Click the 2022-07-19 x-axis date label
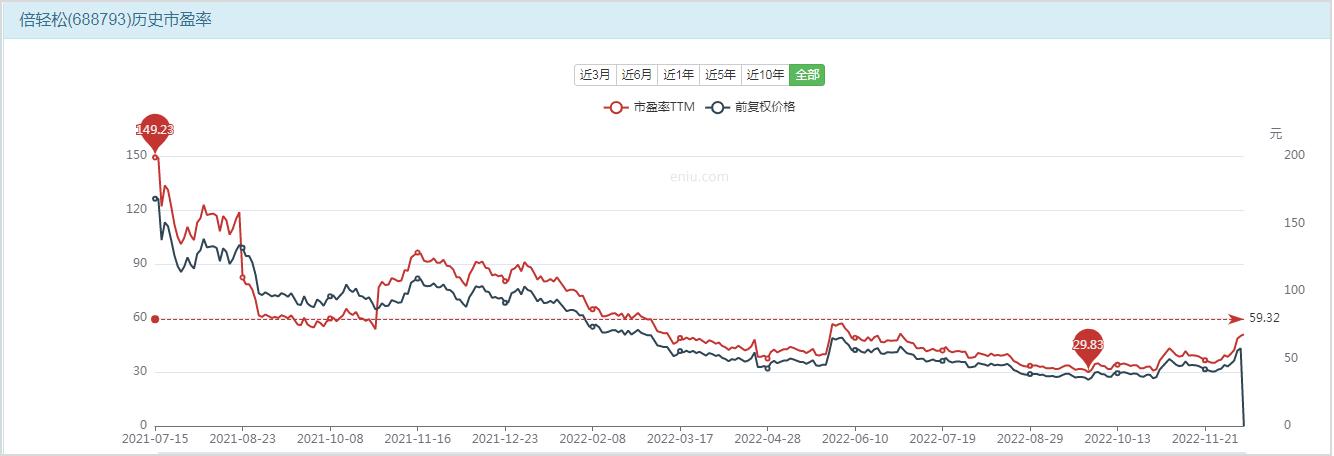 click(x=942, y=438)
